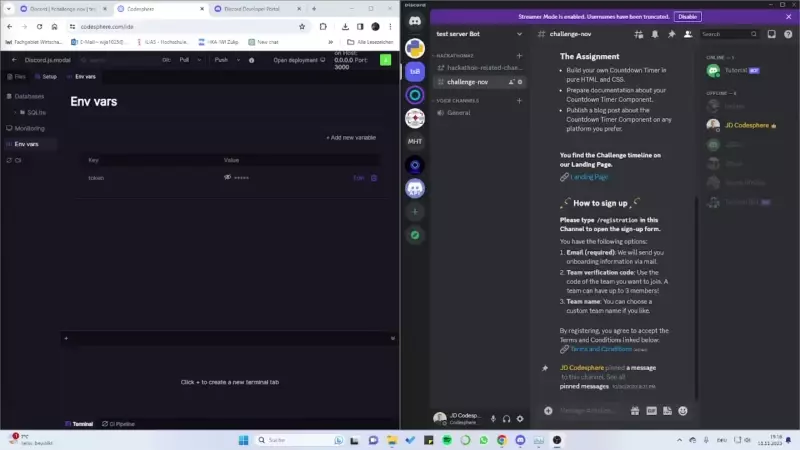The width and height of the screenshot is (800, 450).
Task: Open Chrome from the taskbar
Action: [x=502, y=440]
